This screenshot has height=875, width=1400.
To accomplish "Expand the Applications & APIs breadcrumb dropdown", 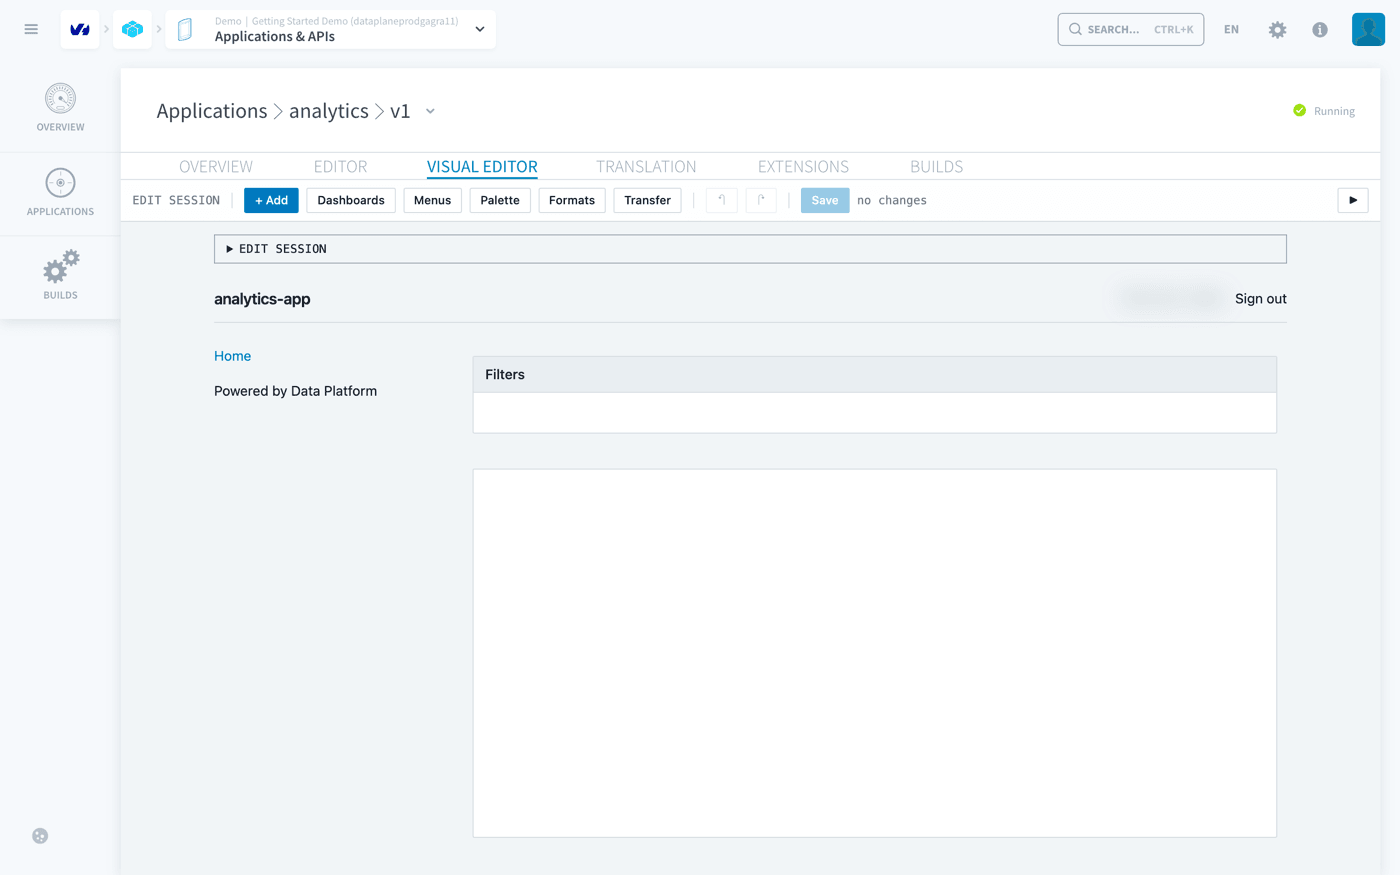I will click(480, 29).
